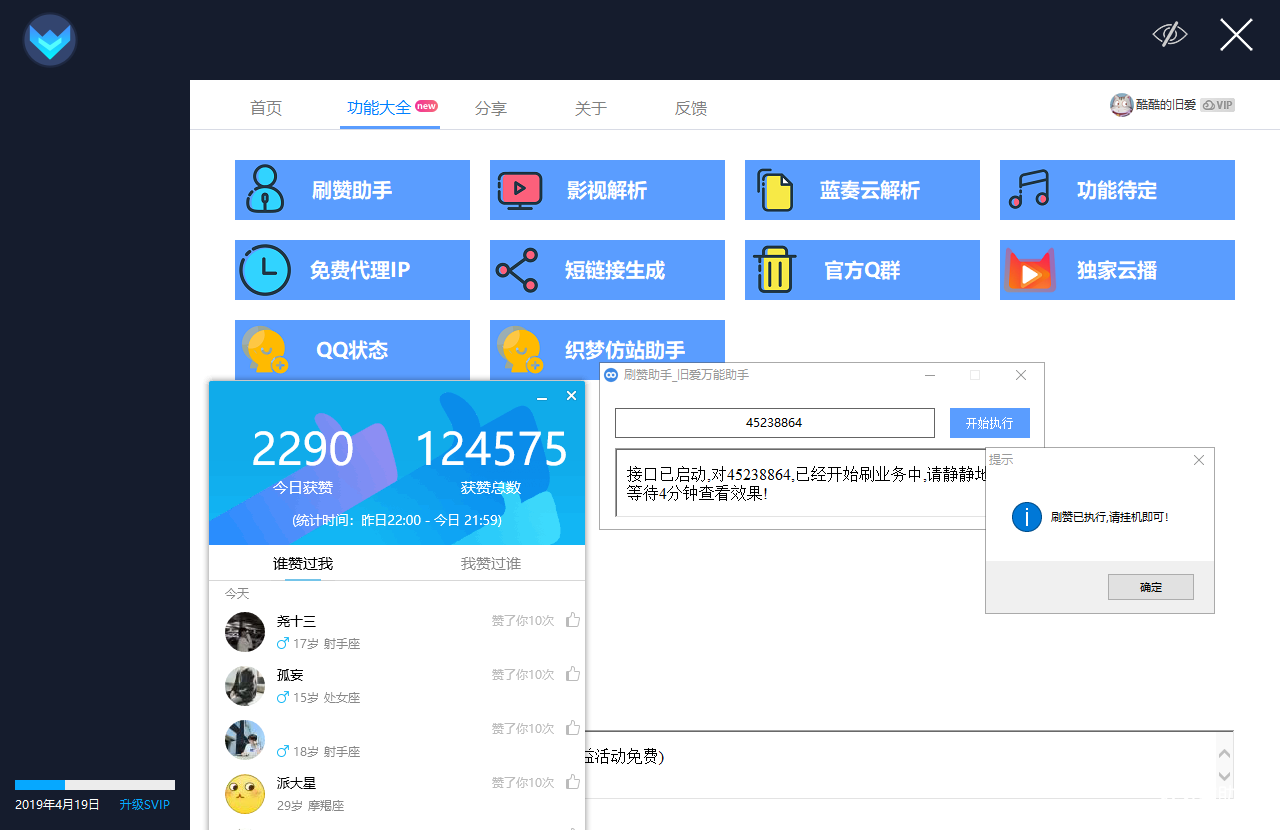Viewport: 1280px width, 830px height.
Task: Click the name 派大星 in the list
Action: [296, 783]
